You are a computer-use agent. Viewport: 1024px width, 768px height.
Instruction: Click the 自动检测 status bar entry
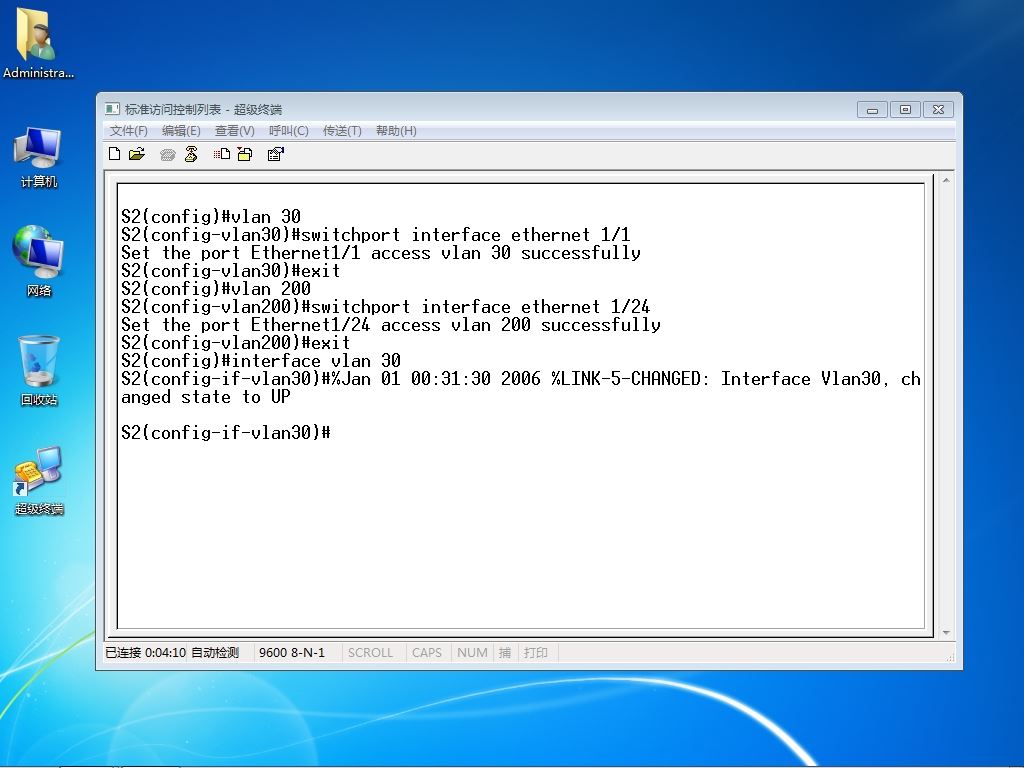pos(215,652)
